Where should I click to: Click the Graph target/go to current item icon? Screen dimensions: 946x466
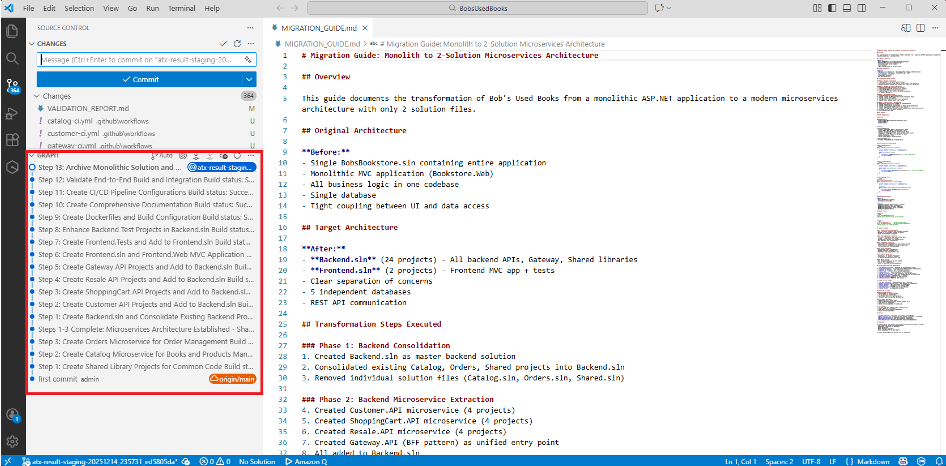[183, 156]
